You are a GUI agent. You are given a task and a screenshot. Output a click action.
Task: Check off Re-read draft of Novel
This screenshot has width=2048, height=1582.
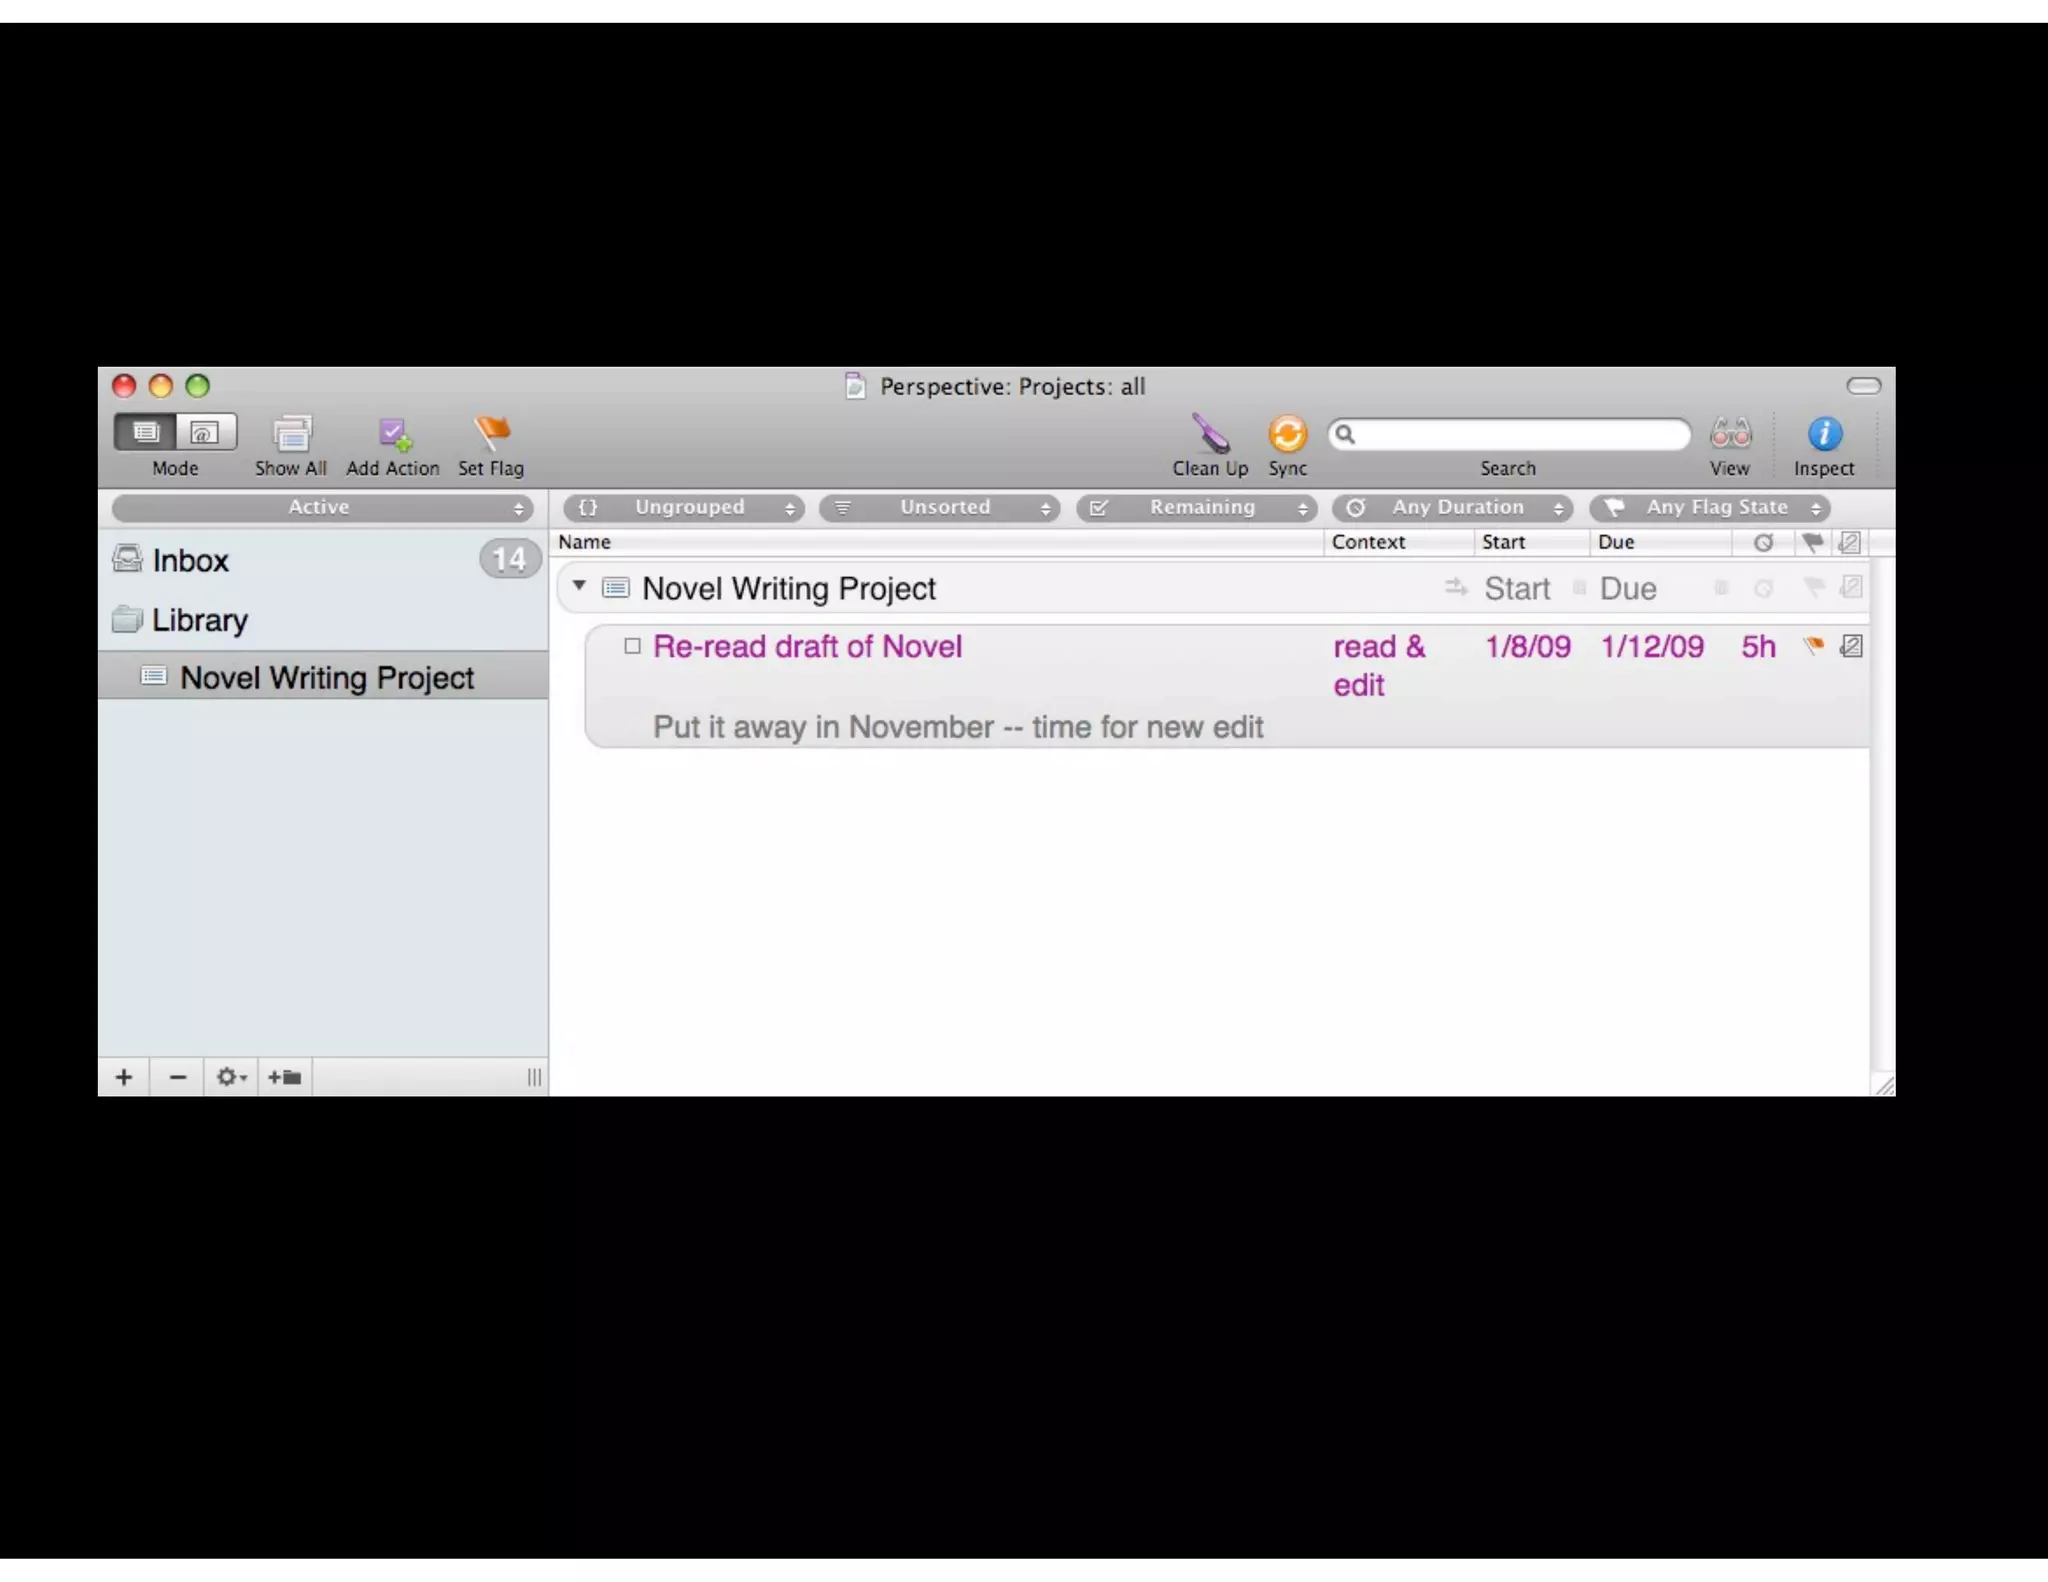(632, 646)
